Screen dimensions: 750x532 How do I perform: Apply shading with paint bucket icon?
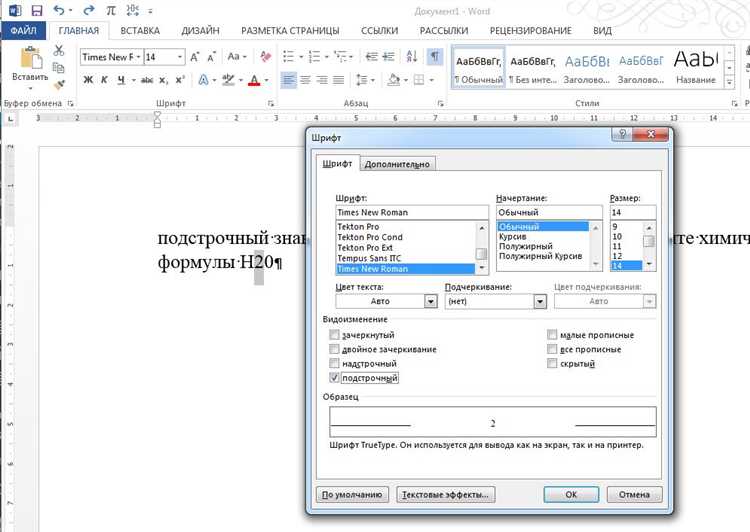[x=394, y=80]
